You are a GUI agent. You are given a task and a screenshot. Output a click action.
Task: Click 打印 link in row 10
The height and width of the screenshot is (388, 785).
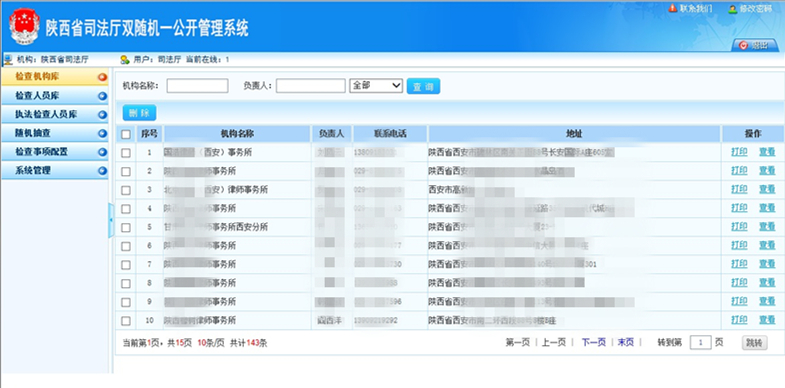739,320
